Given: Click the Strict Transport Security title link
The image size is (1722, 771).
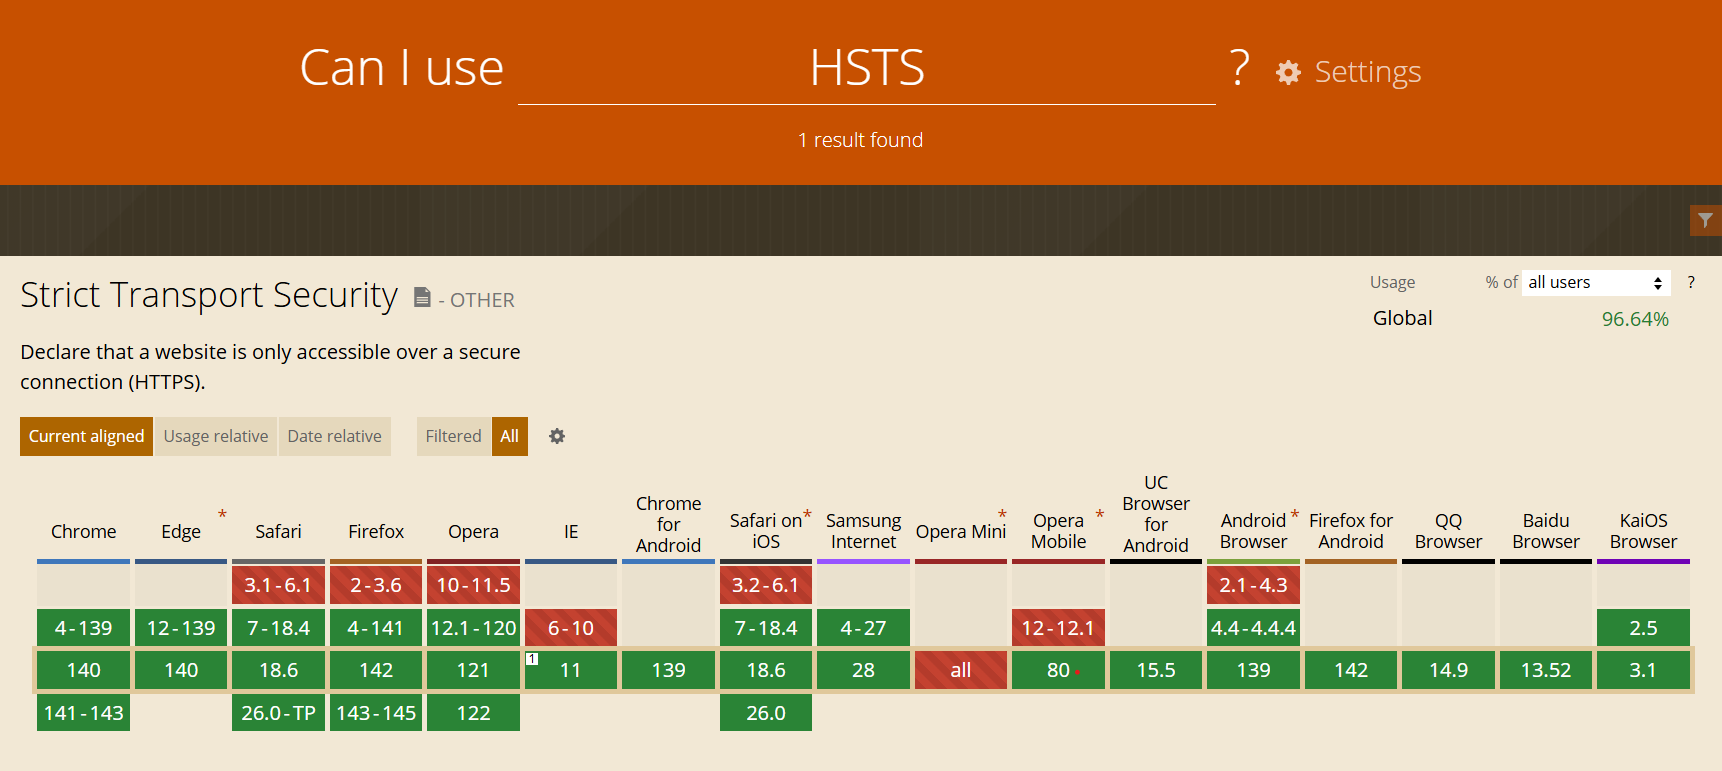Looking at the screenshot, I should (x=209, y=295).
